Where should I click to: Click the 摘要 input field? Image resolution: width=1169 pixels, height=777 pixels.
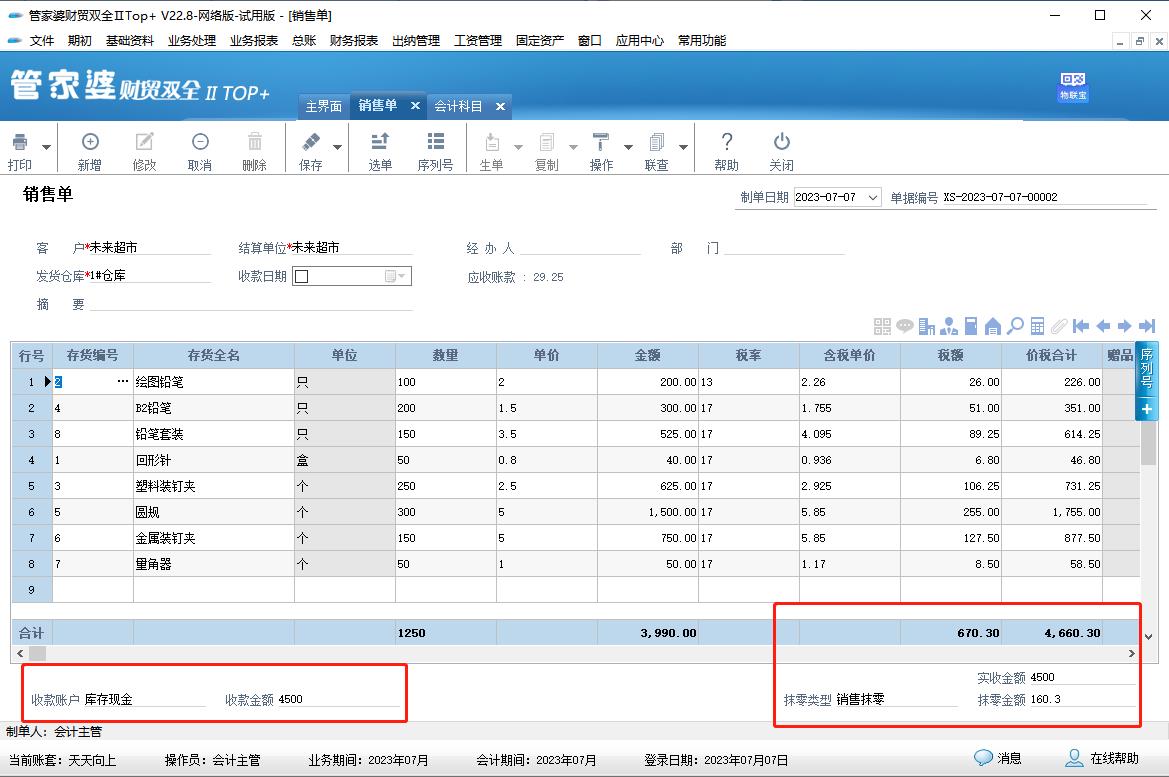coord(251,303)
